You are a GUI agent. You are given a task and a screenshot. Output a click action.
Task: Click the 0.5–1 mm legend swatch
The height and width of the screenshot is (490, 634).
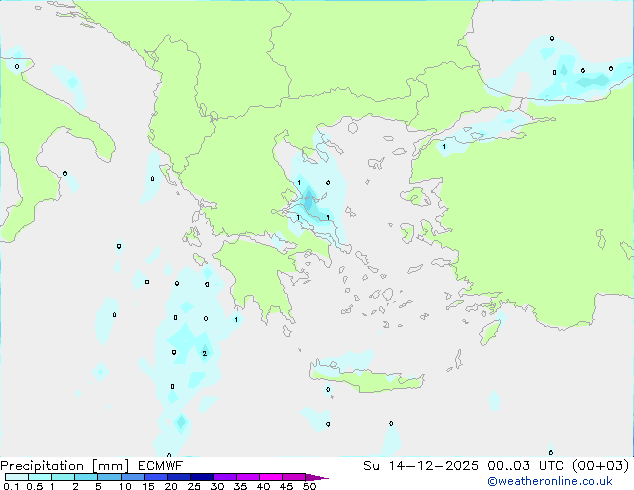[x=40, y=477]
